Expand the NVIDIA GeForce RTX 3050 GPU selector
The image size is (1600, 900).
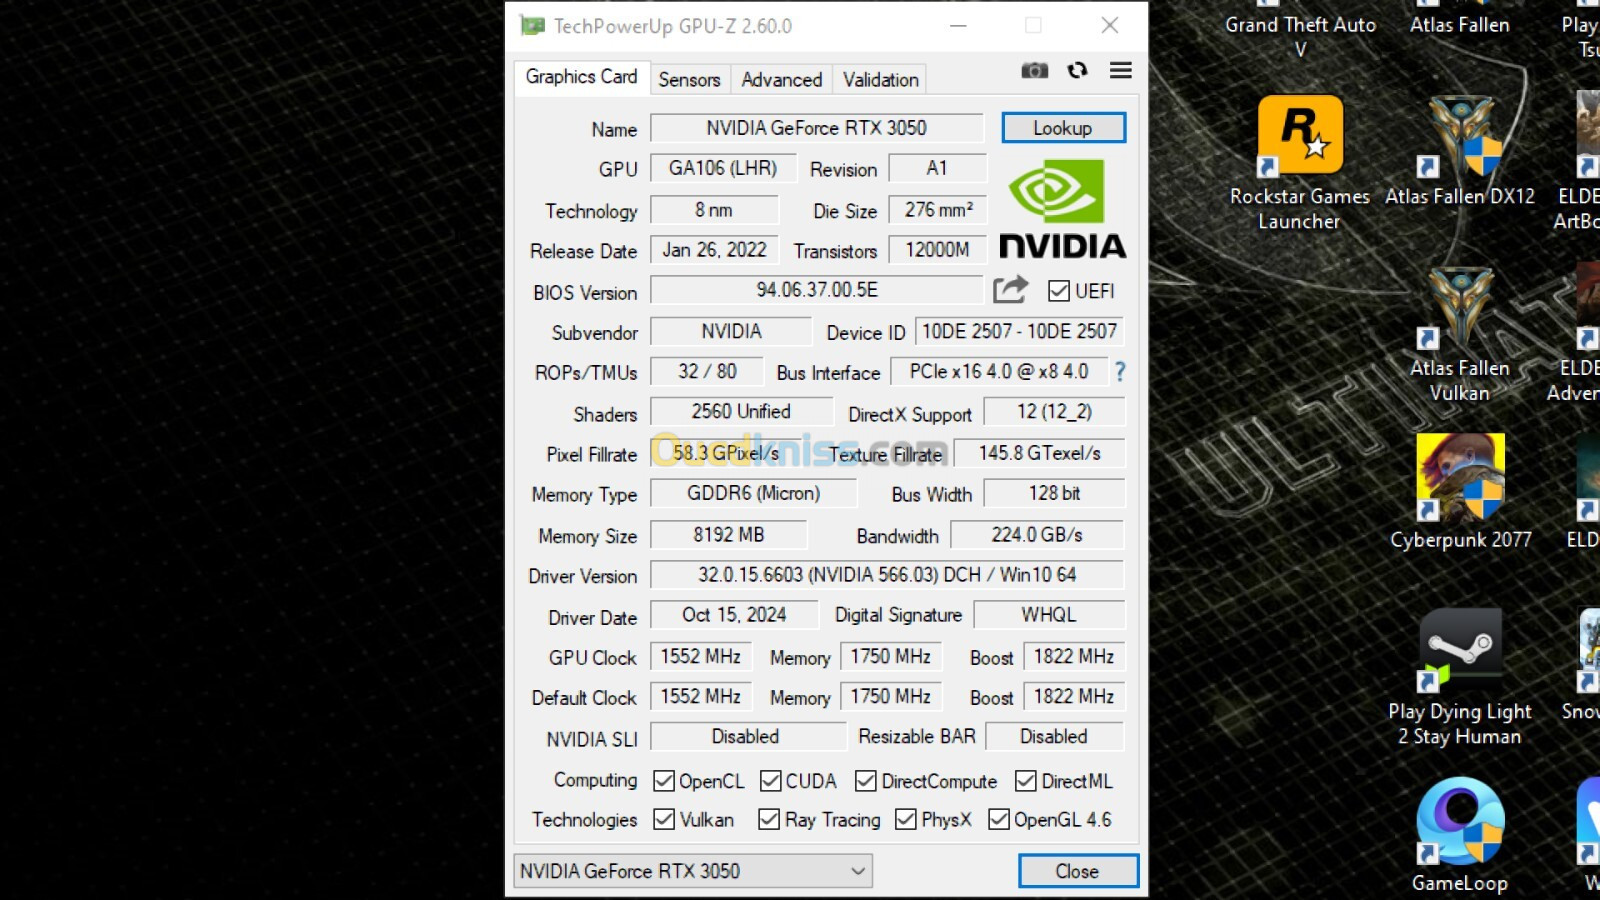[693, 871]
